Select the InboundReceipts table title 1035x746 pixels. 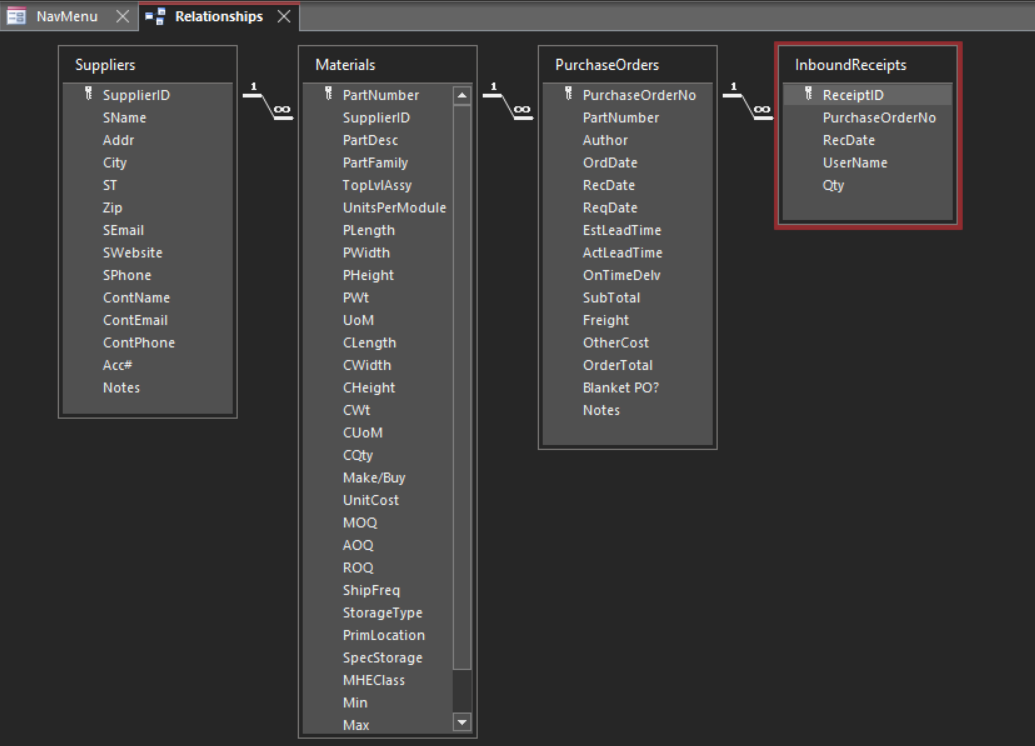(850, 65)
